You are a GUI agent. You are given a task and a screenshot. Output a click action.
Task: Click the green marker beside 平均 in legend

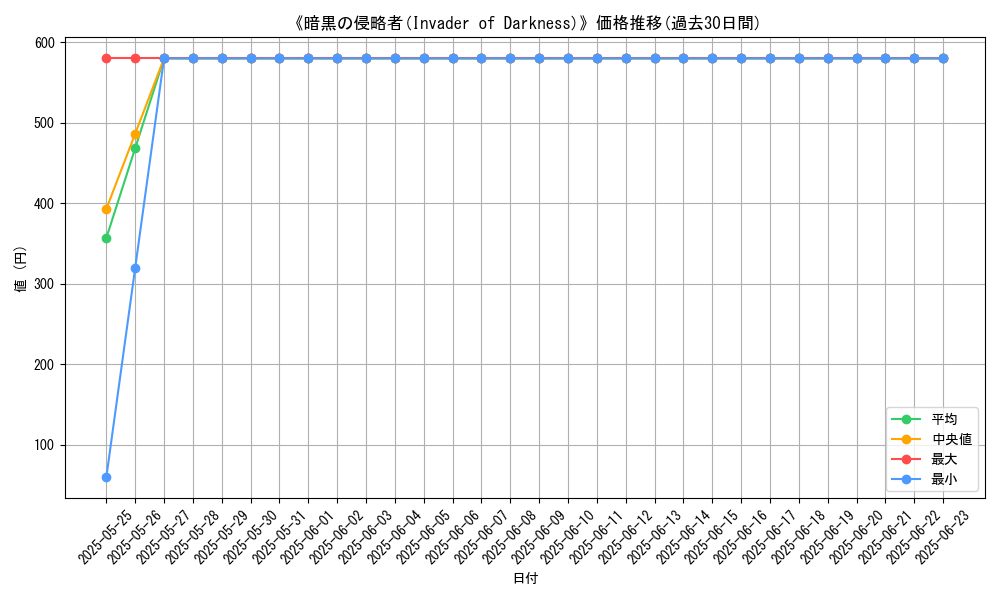[x=906, y=420]
